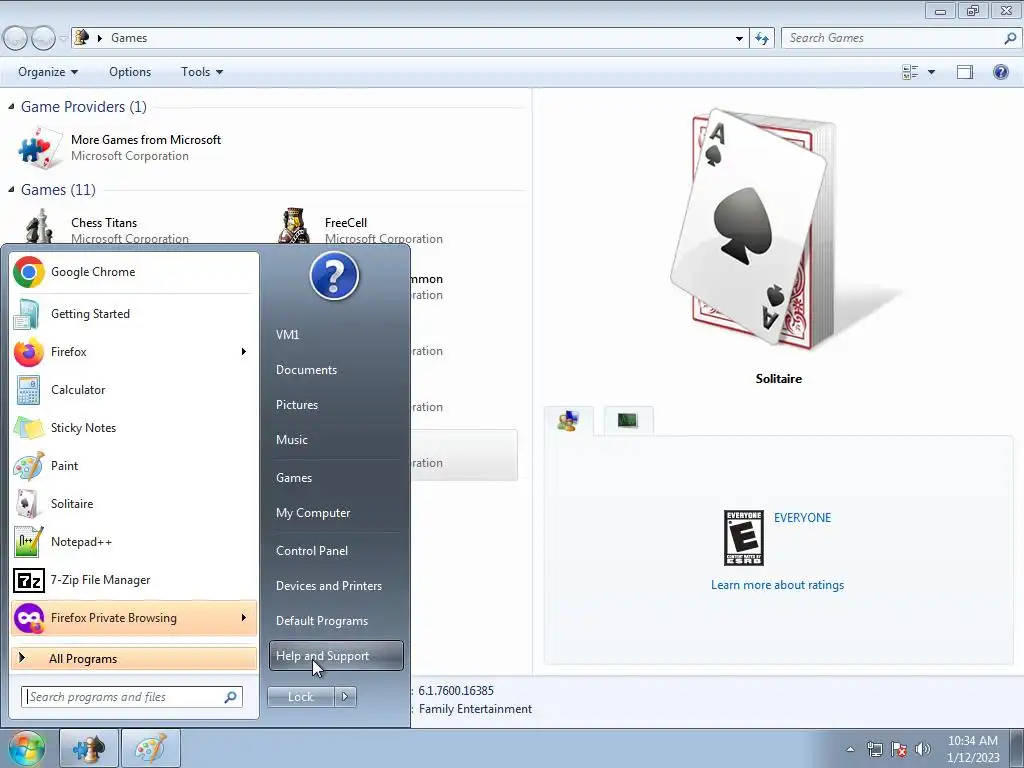
Task: Open the network tray icon
Action: coord(874,749)
